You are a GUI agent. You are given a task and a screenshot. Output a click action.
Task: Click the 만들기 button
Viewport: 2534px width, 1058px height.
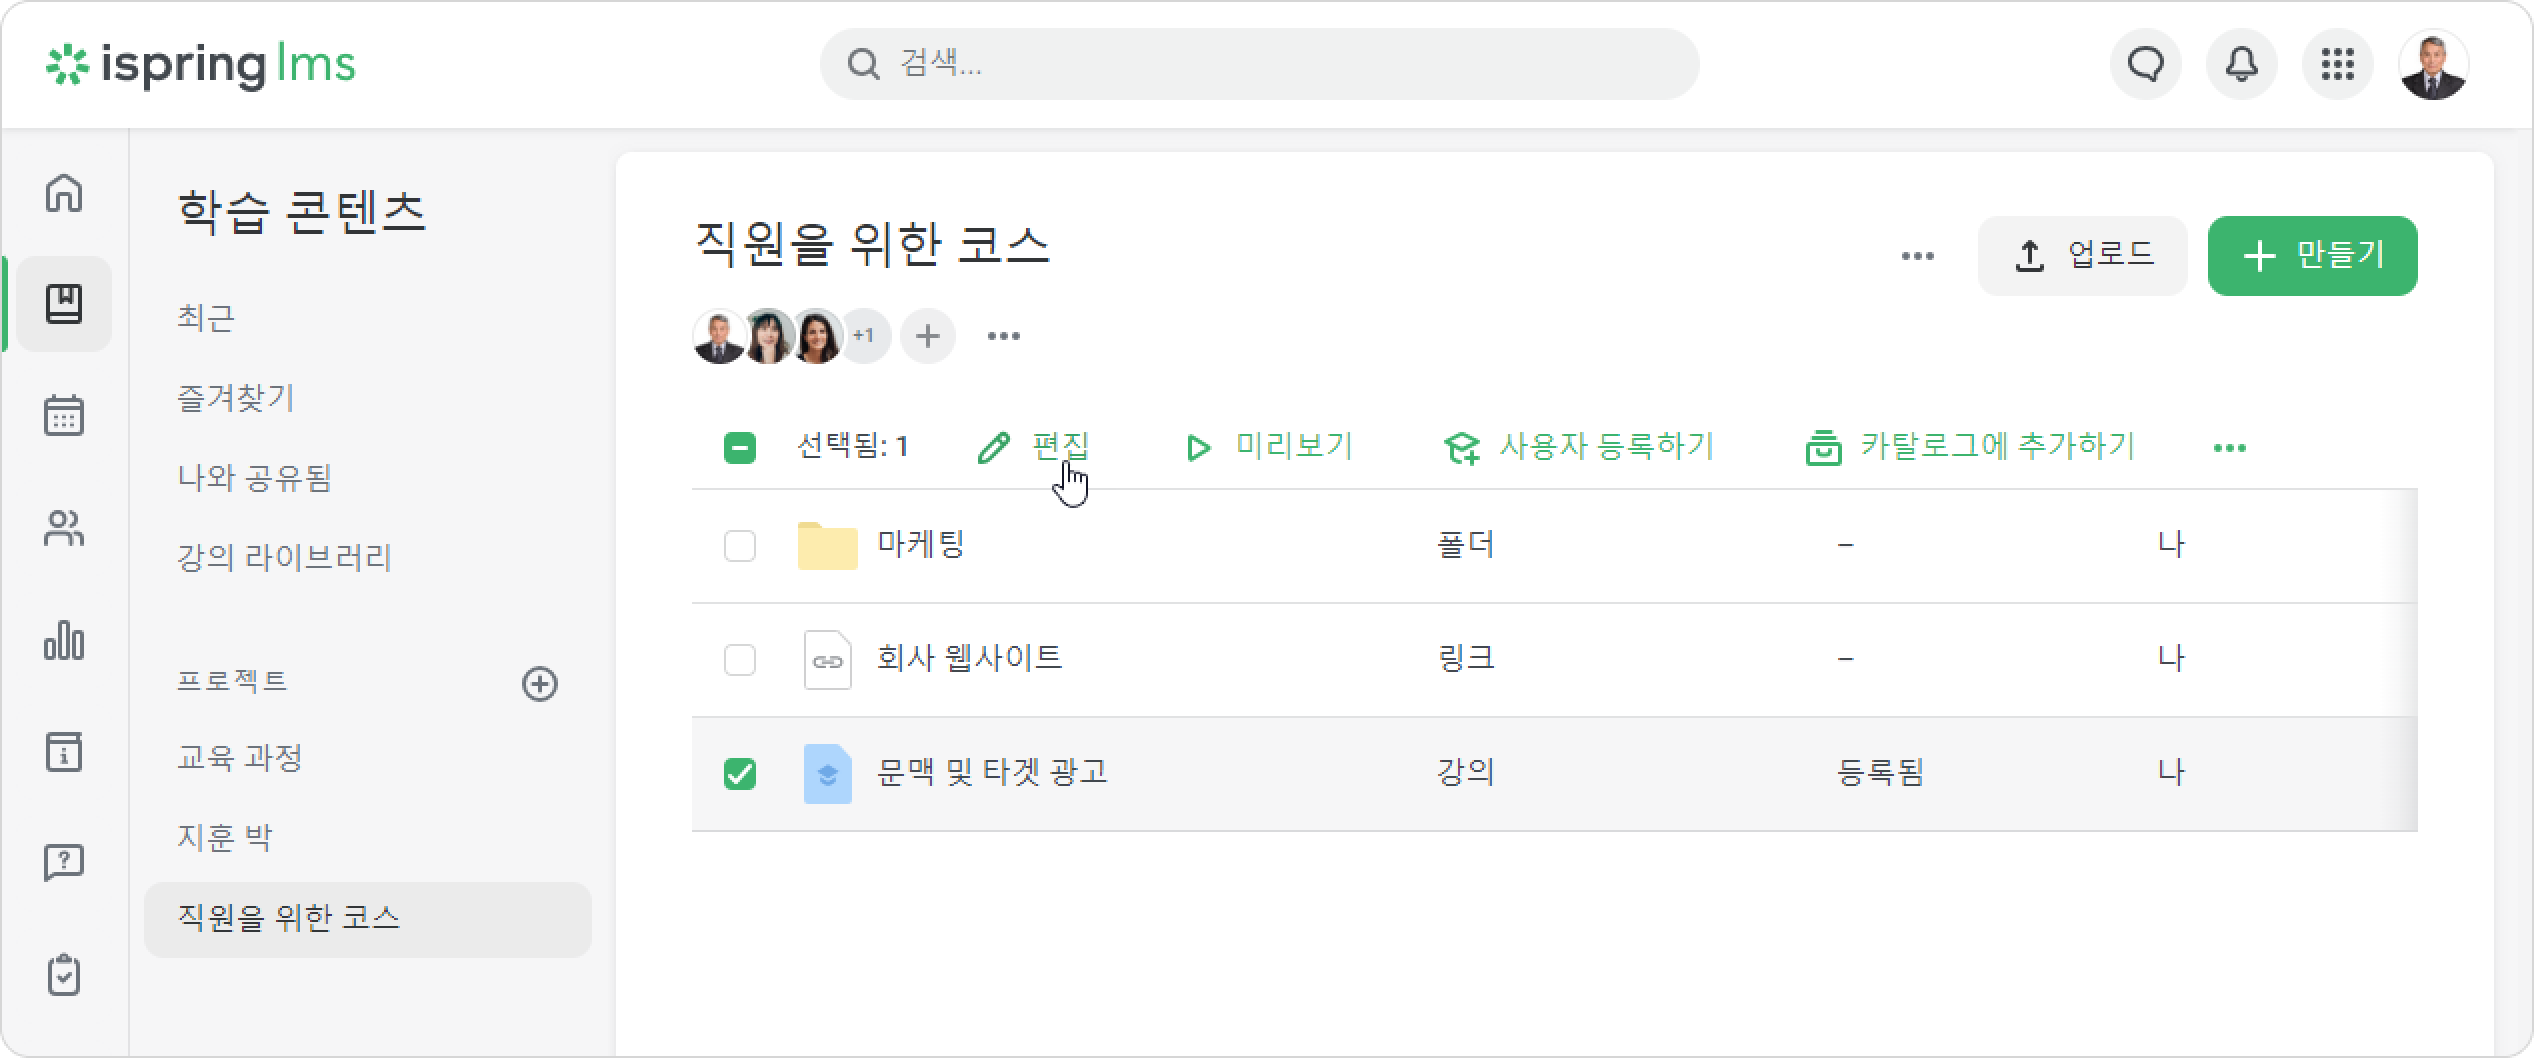click(x=2312, y=256)
